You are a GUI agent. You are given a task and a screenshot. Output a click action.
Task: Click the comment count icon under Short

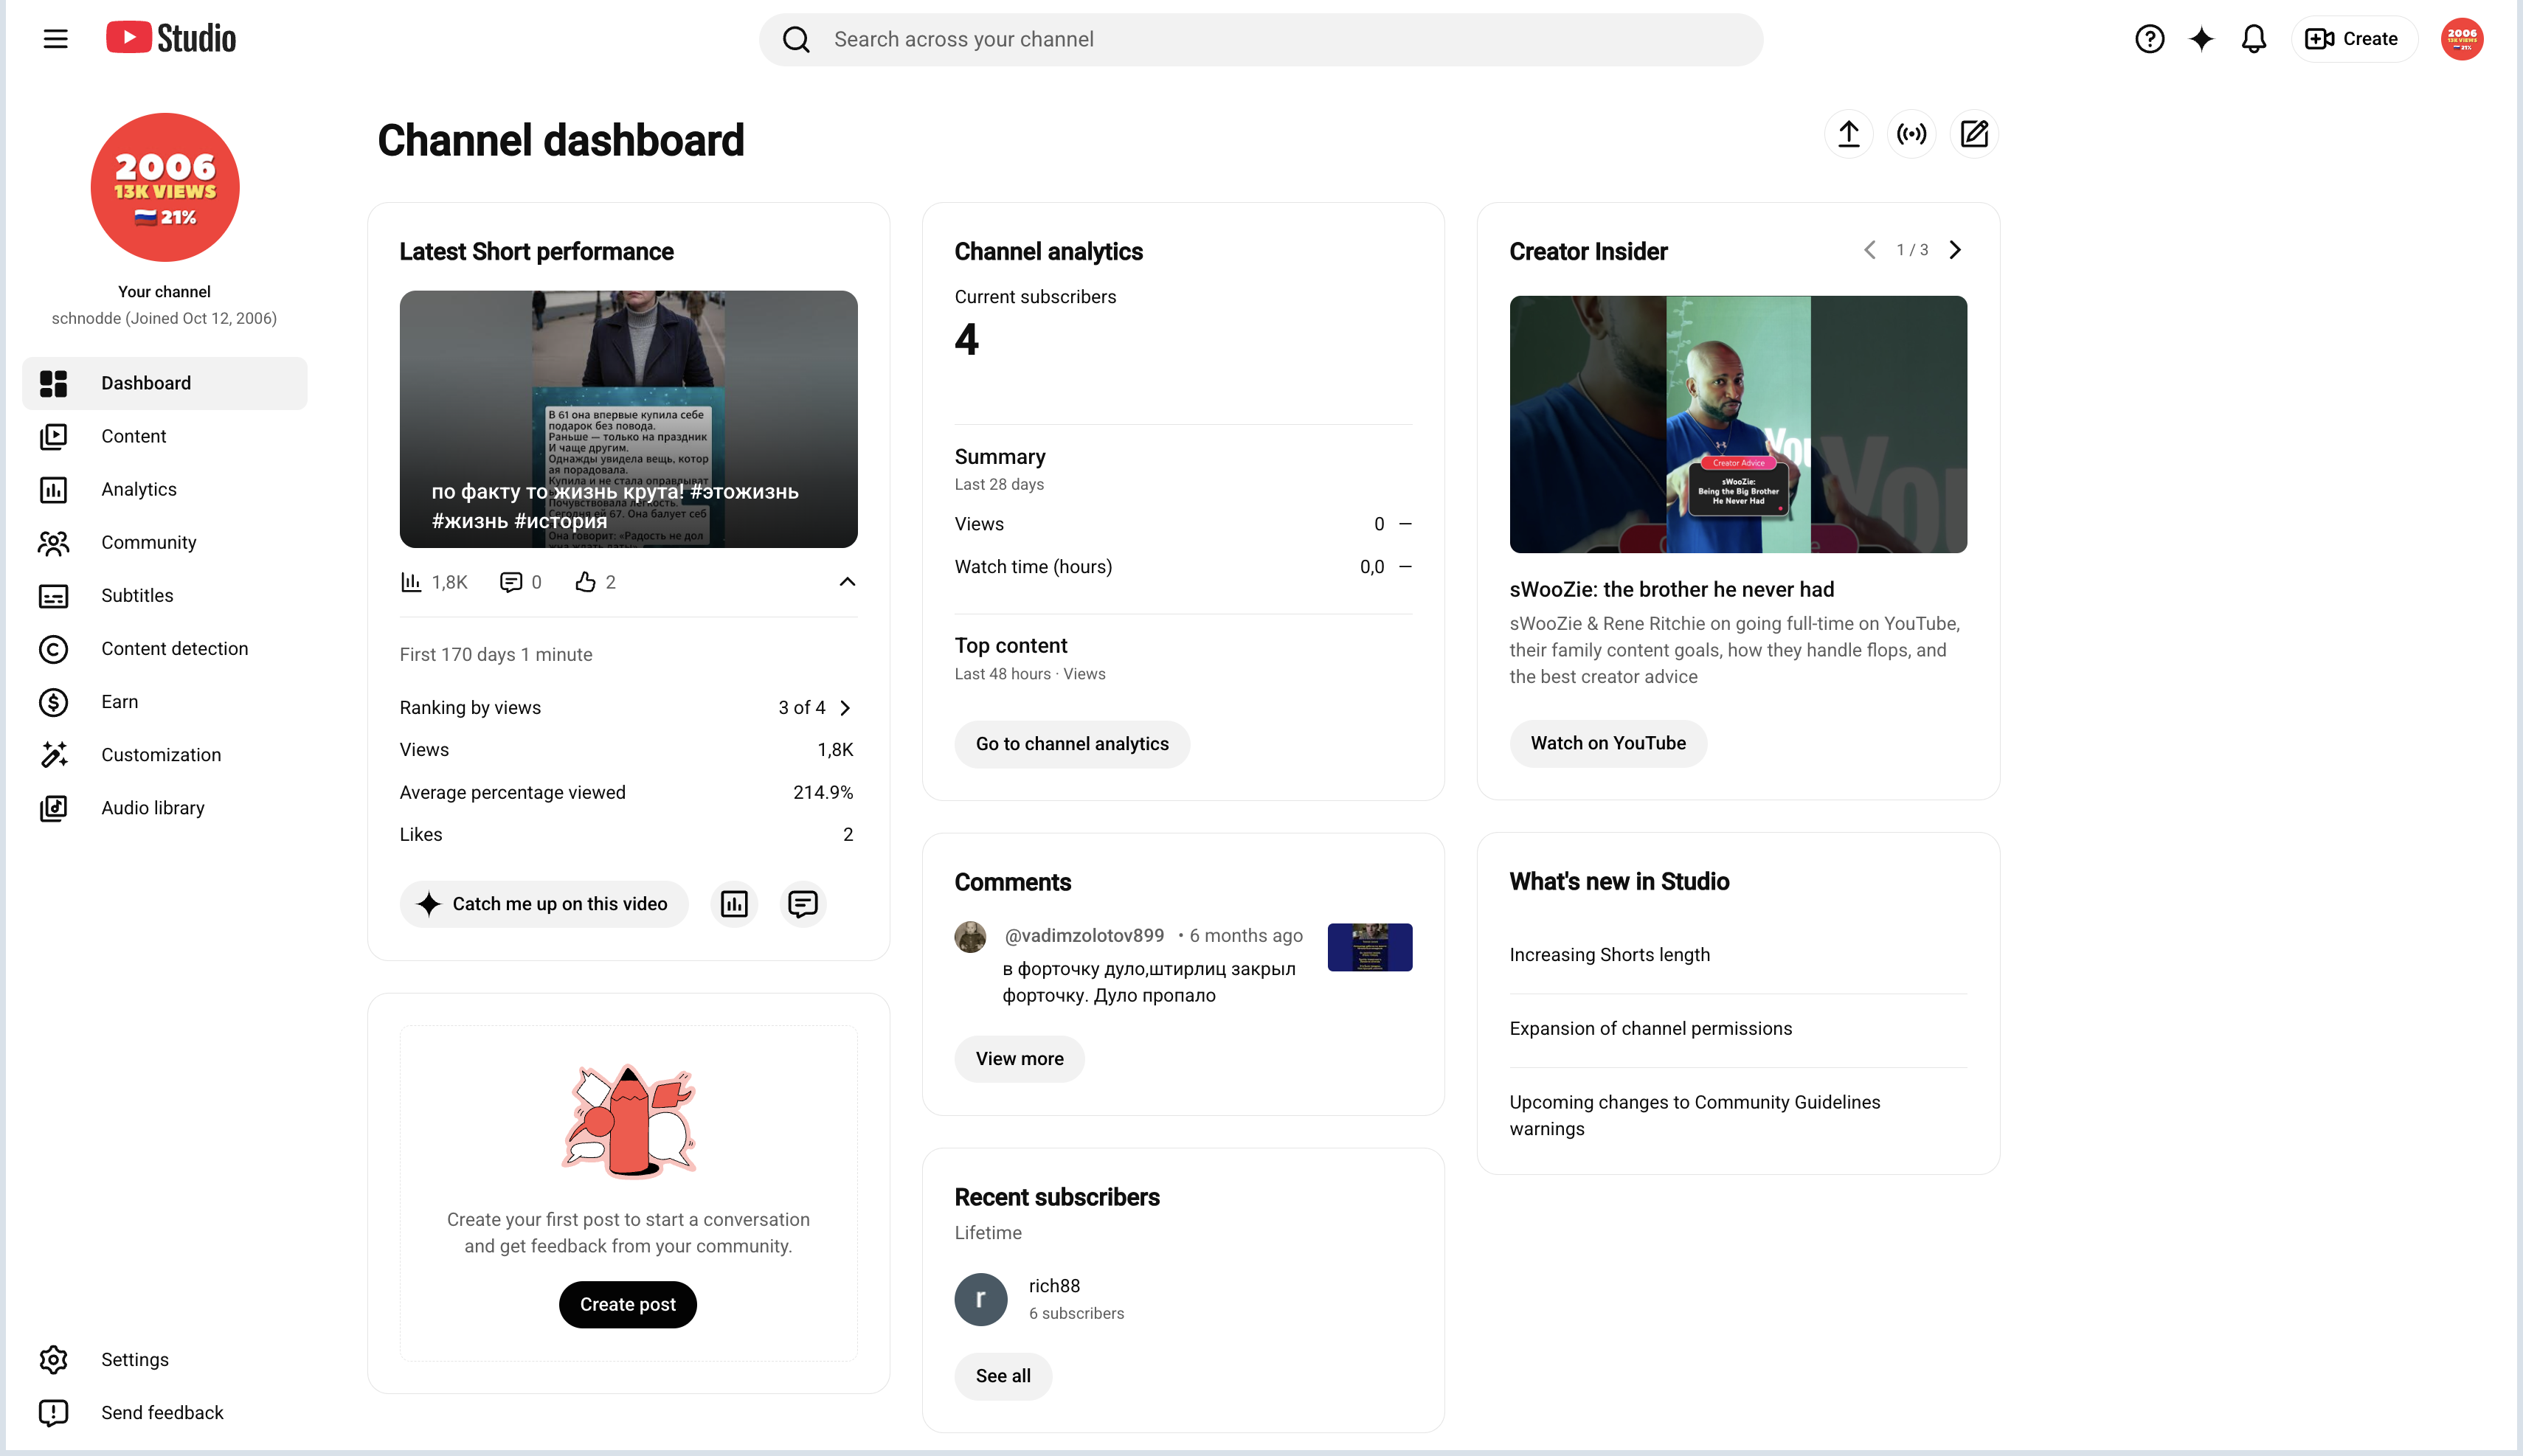point(511,582)
